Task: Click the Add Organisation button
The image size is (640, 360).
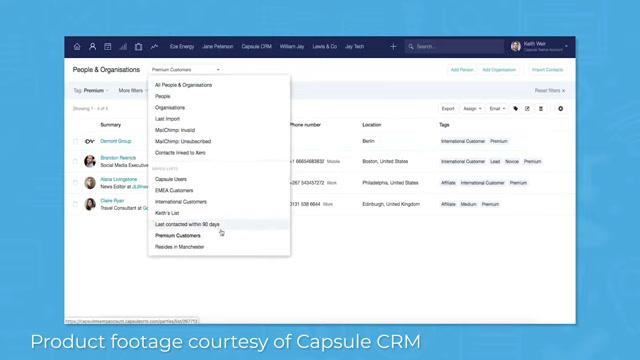Action: [x=499, y=70]
